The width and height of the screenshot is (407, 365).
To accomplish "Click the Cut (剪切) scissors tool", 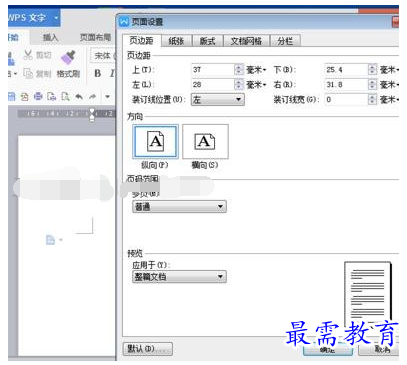I will tap(37, 55).
